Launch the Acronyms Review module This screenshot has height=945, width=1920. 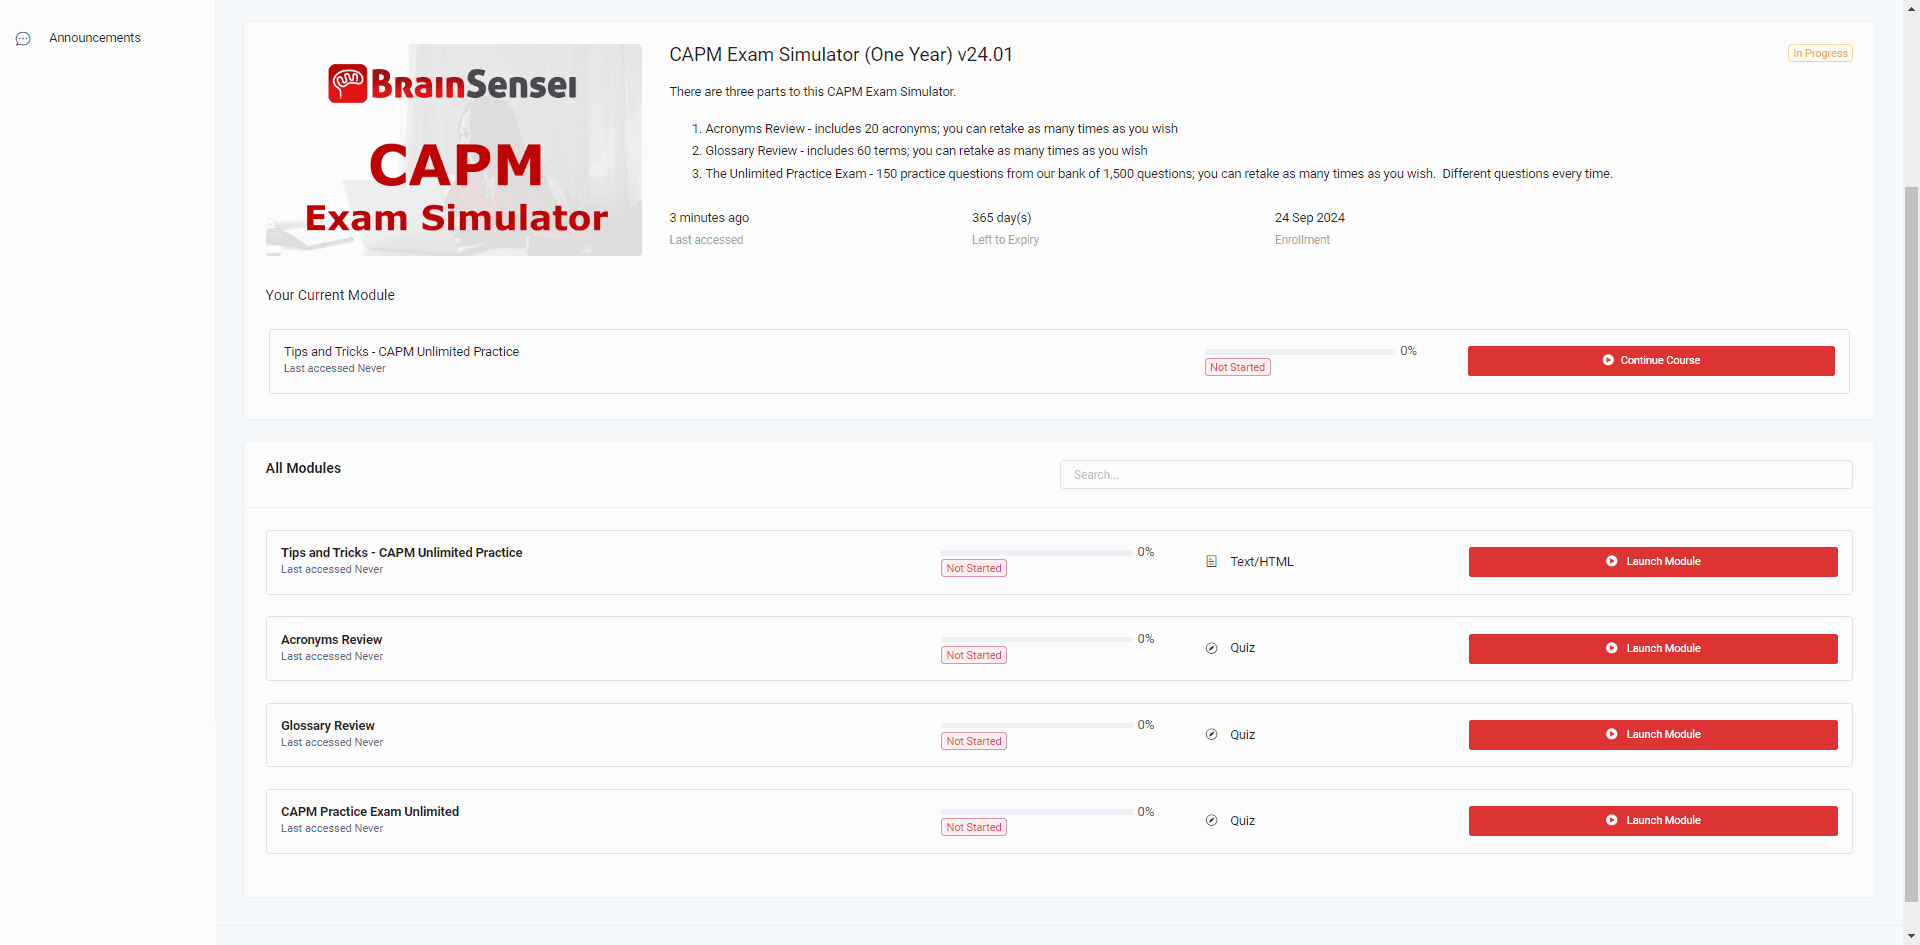click(x=1653, y=649)
